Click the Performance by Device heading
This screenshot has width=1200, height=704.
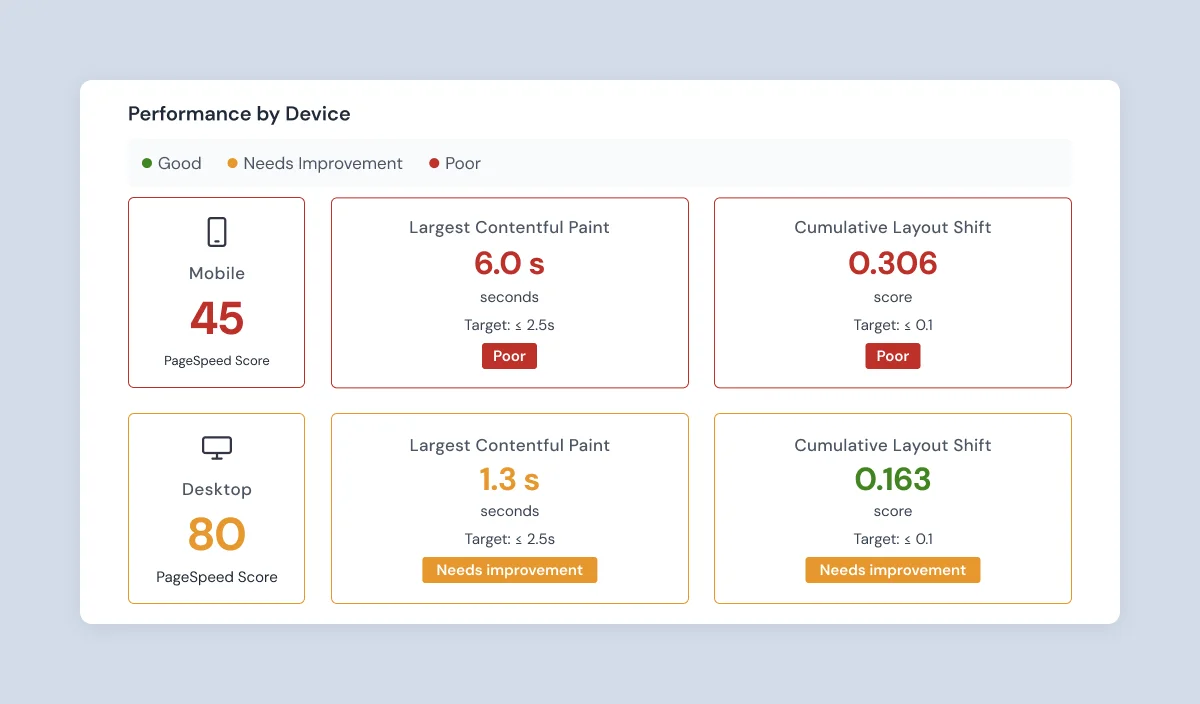pos(239,113)
